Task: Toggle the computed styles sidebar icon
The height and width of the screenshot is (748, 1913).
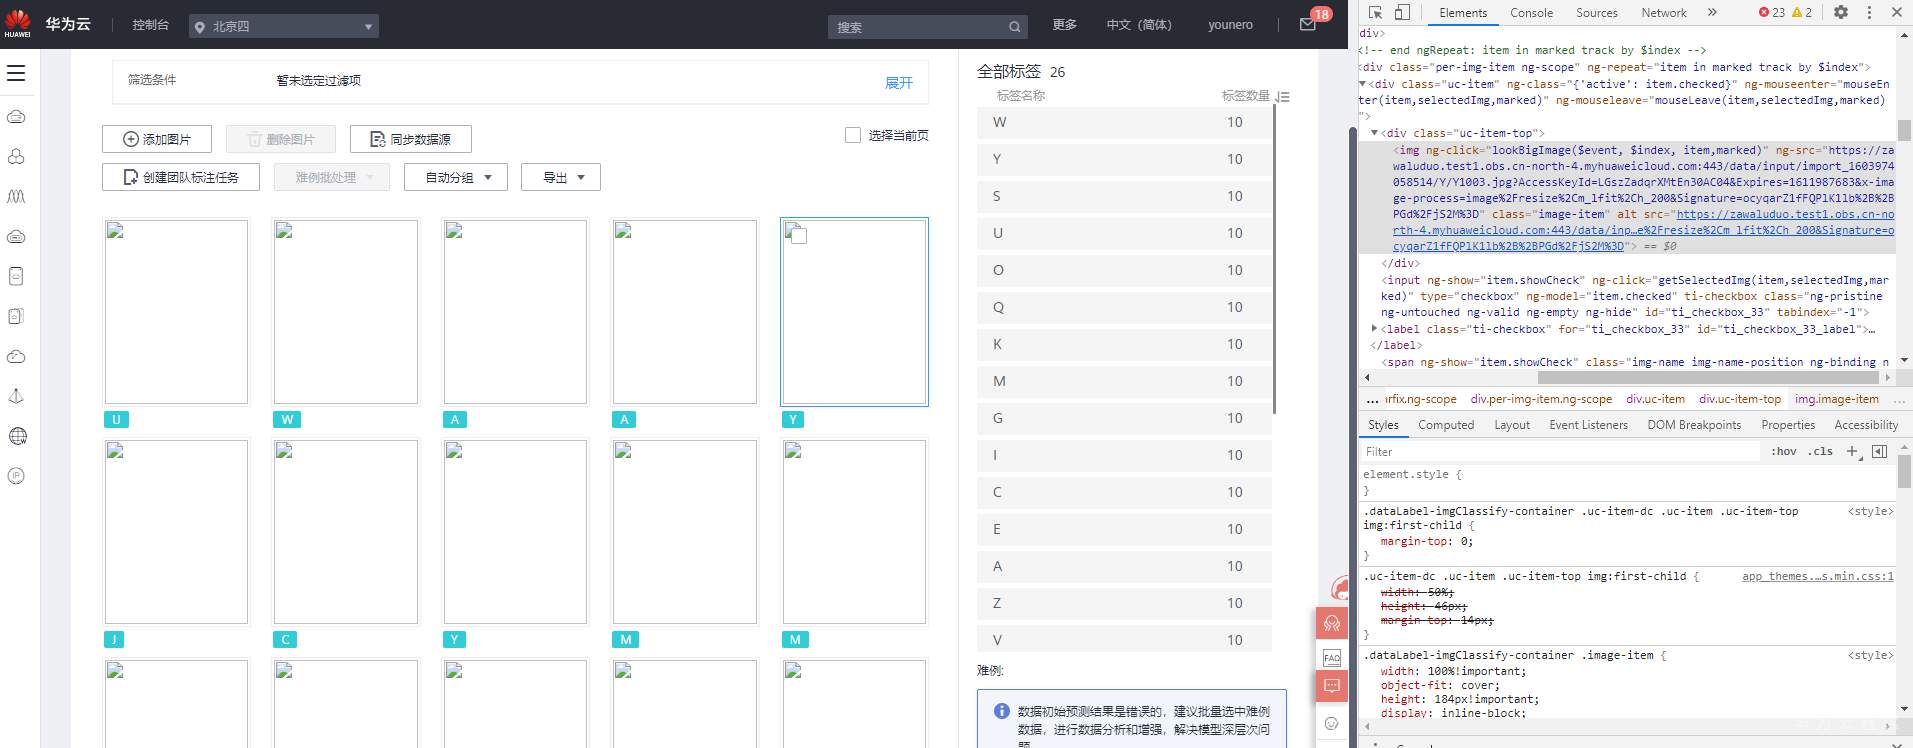Action: click(1879, 452)
